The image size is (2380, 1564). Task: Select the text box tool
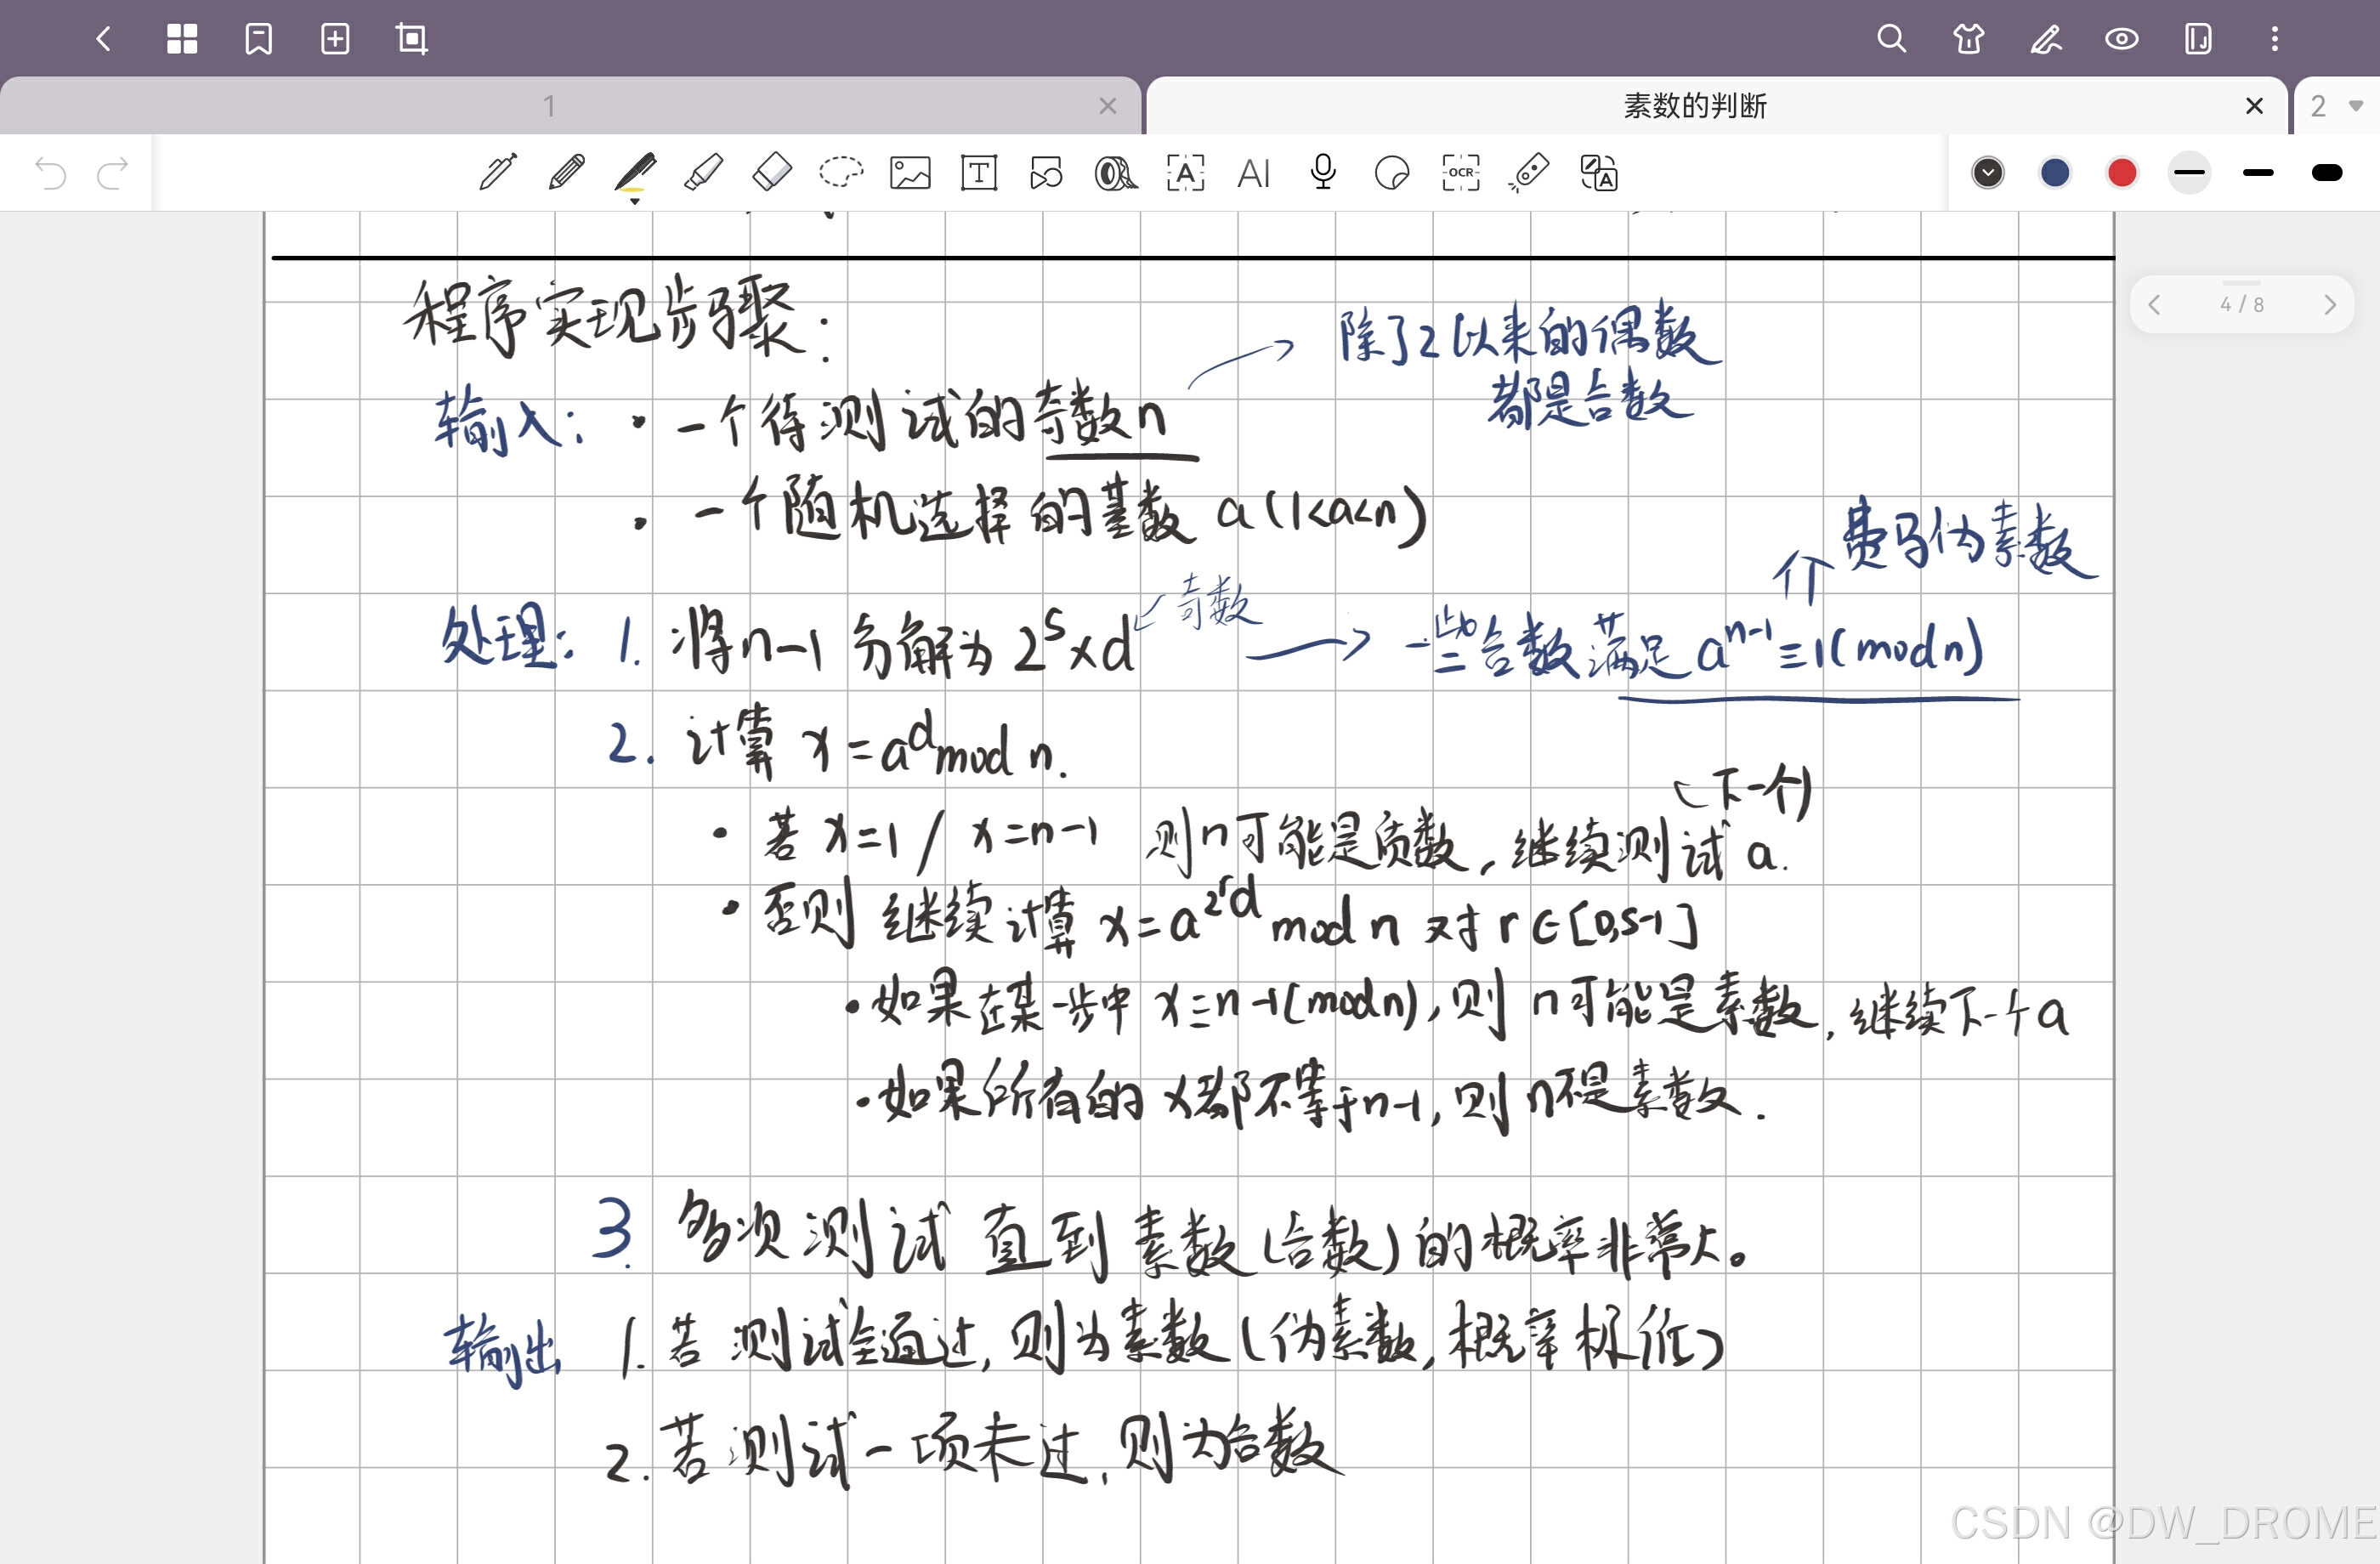[x=978, y=173]
